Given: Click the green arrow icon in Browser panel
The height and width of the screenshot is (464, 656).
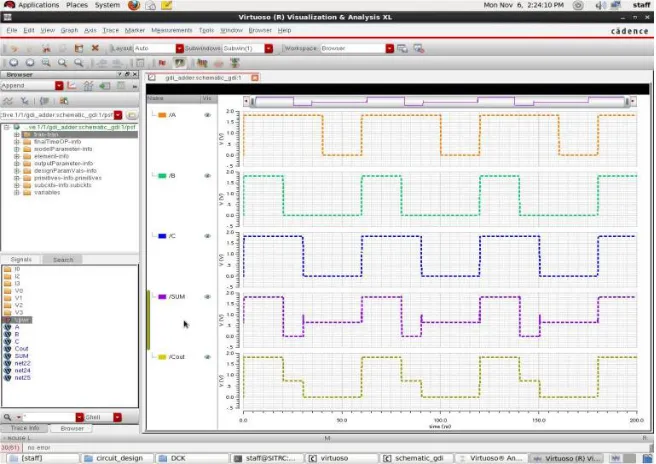Looking at the screenshot, I should (104, 86).
